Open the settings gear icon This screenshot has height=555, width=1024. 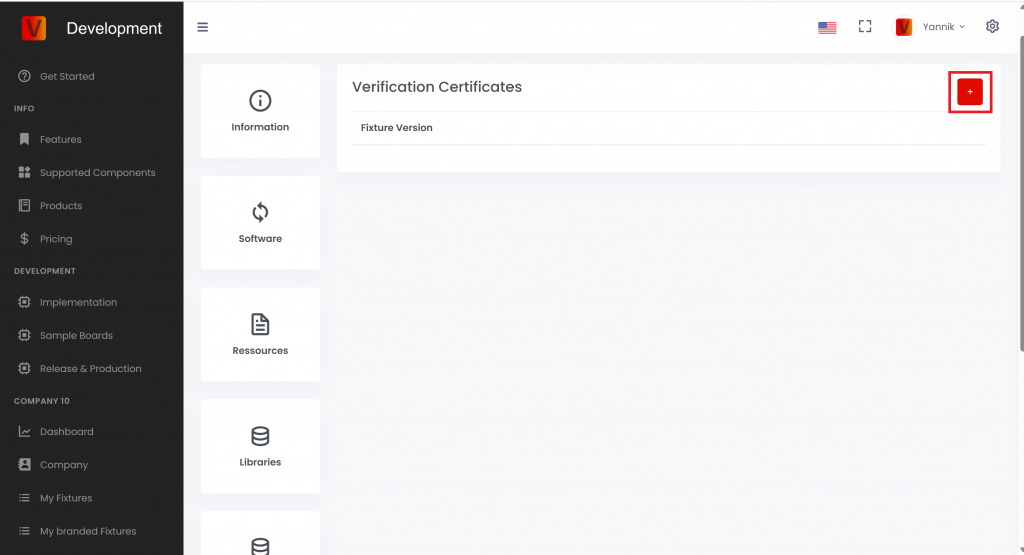point(992,27)
